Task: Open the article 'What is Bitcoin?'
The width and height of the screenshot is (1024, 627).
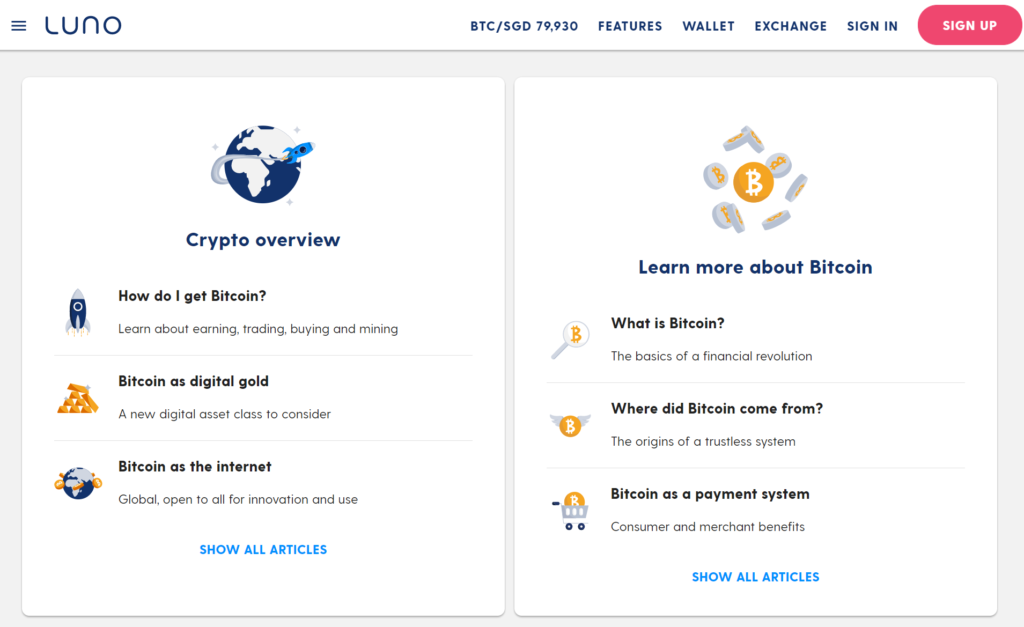Action: click(x=665, y=323)
